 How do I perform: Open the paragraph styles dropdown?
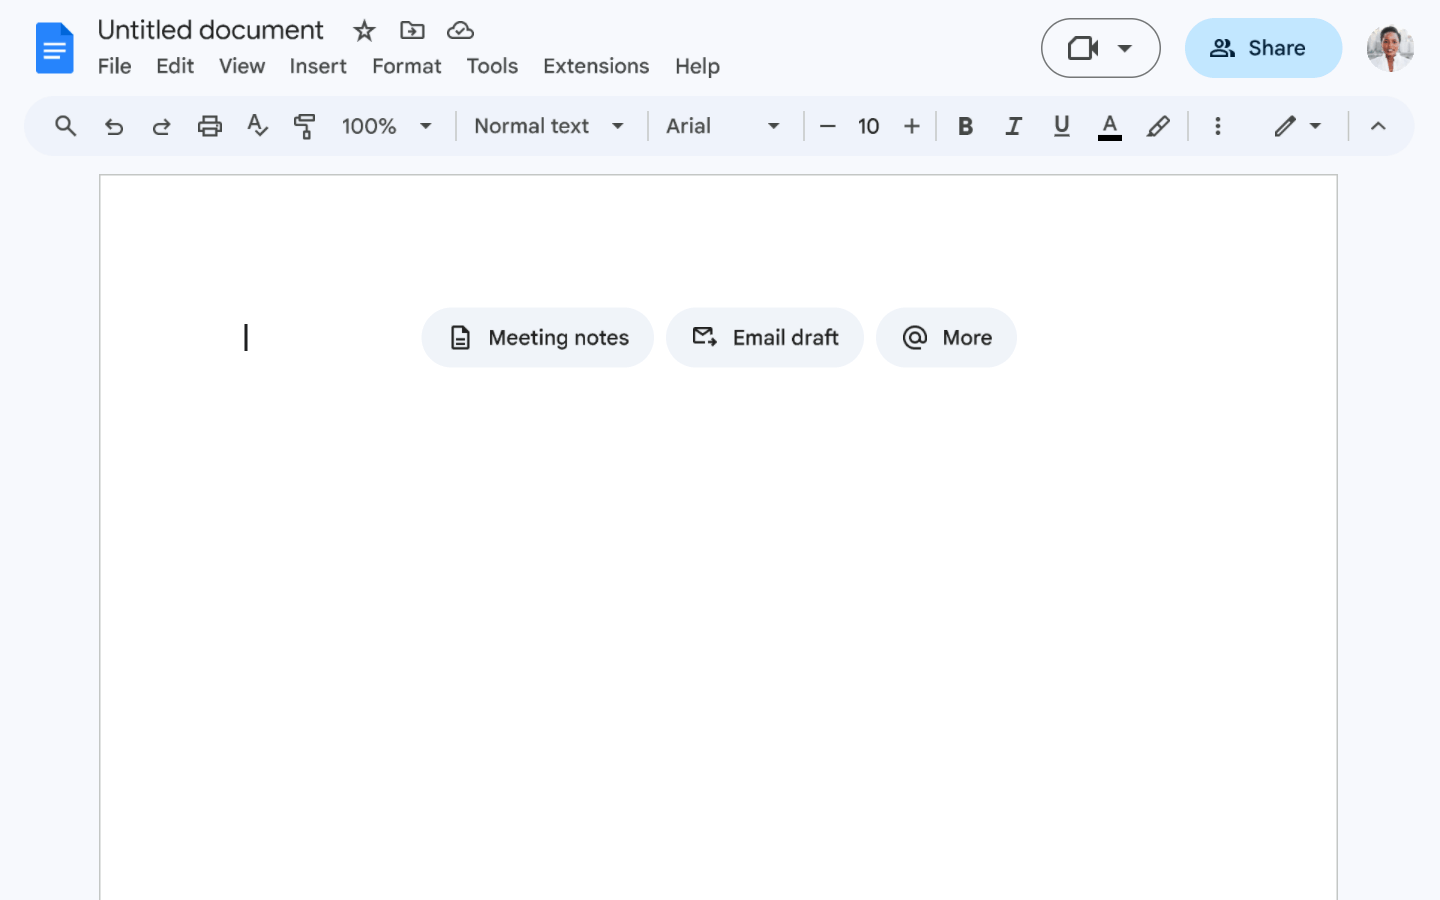point(550,126)
